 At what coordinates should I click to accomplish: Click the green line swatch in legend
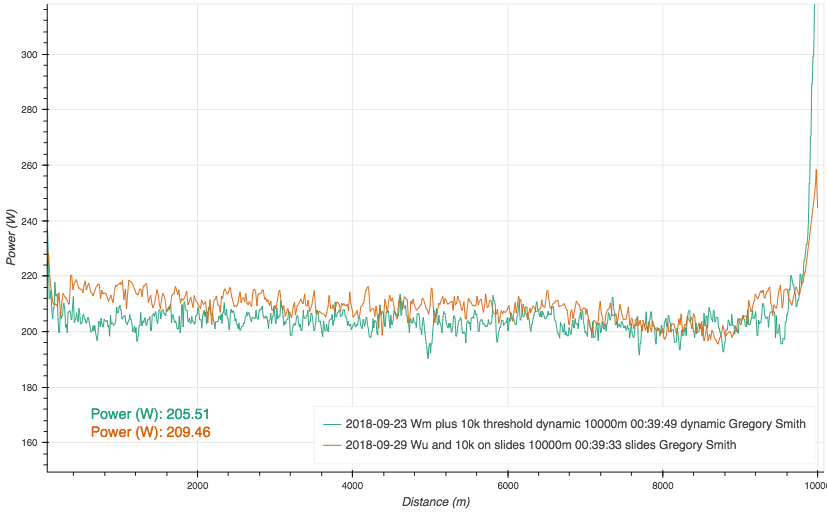click(330, 423)
